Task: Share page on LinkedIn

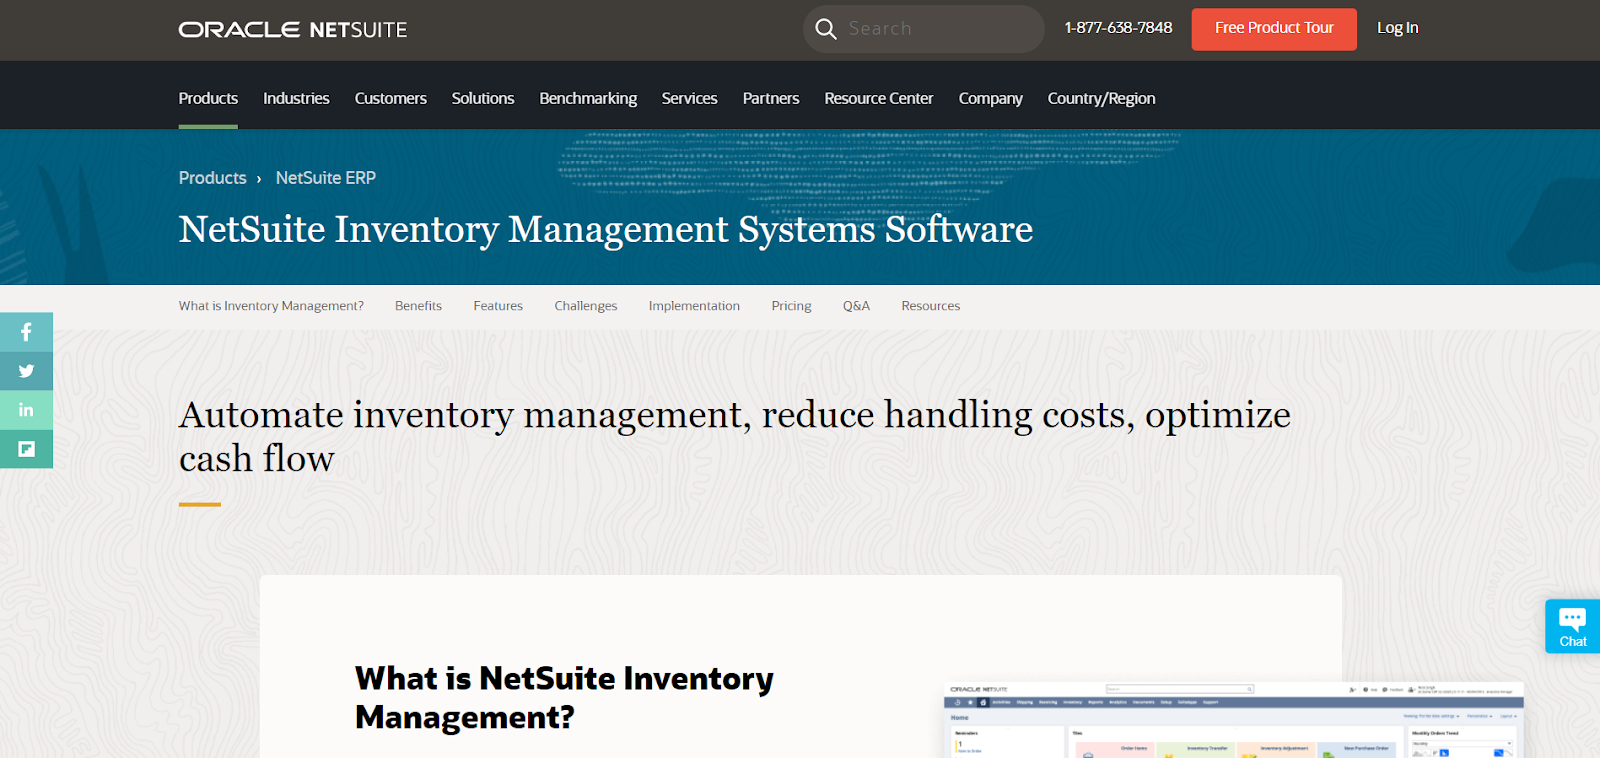Action: tap(26, 410)
